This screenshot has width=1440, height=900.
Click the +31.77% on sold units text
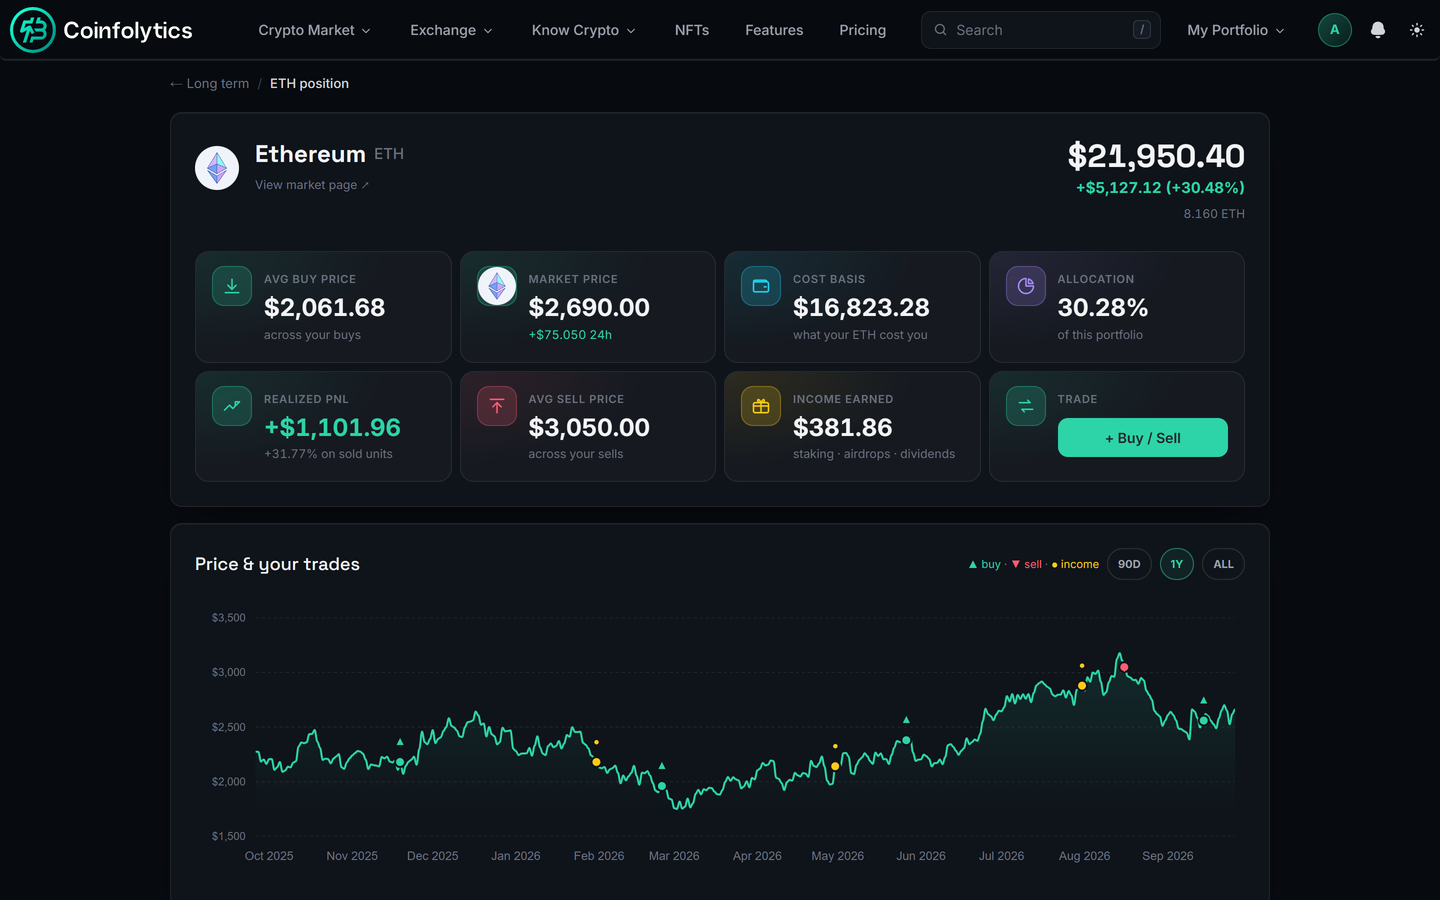328,454
